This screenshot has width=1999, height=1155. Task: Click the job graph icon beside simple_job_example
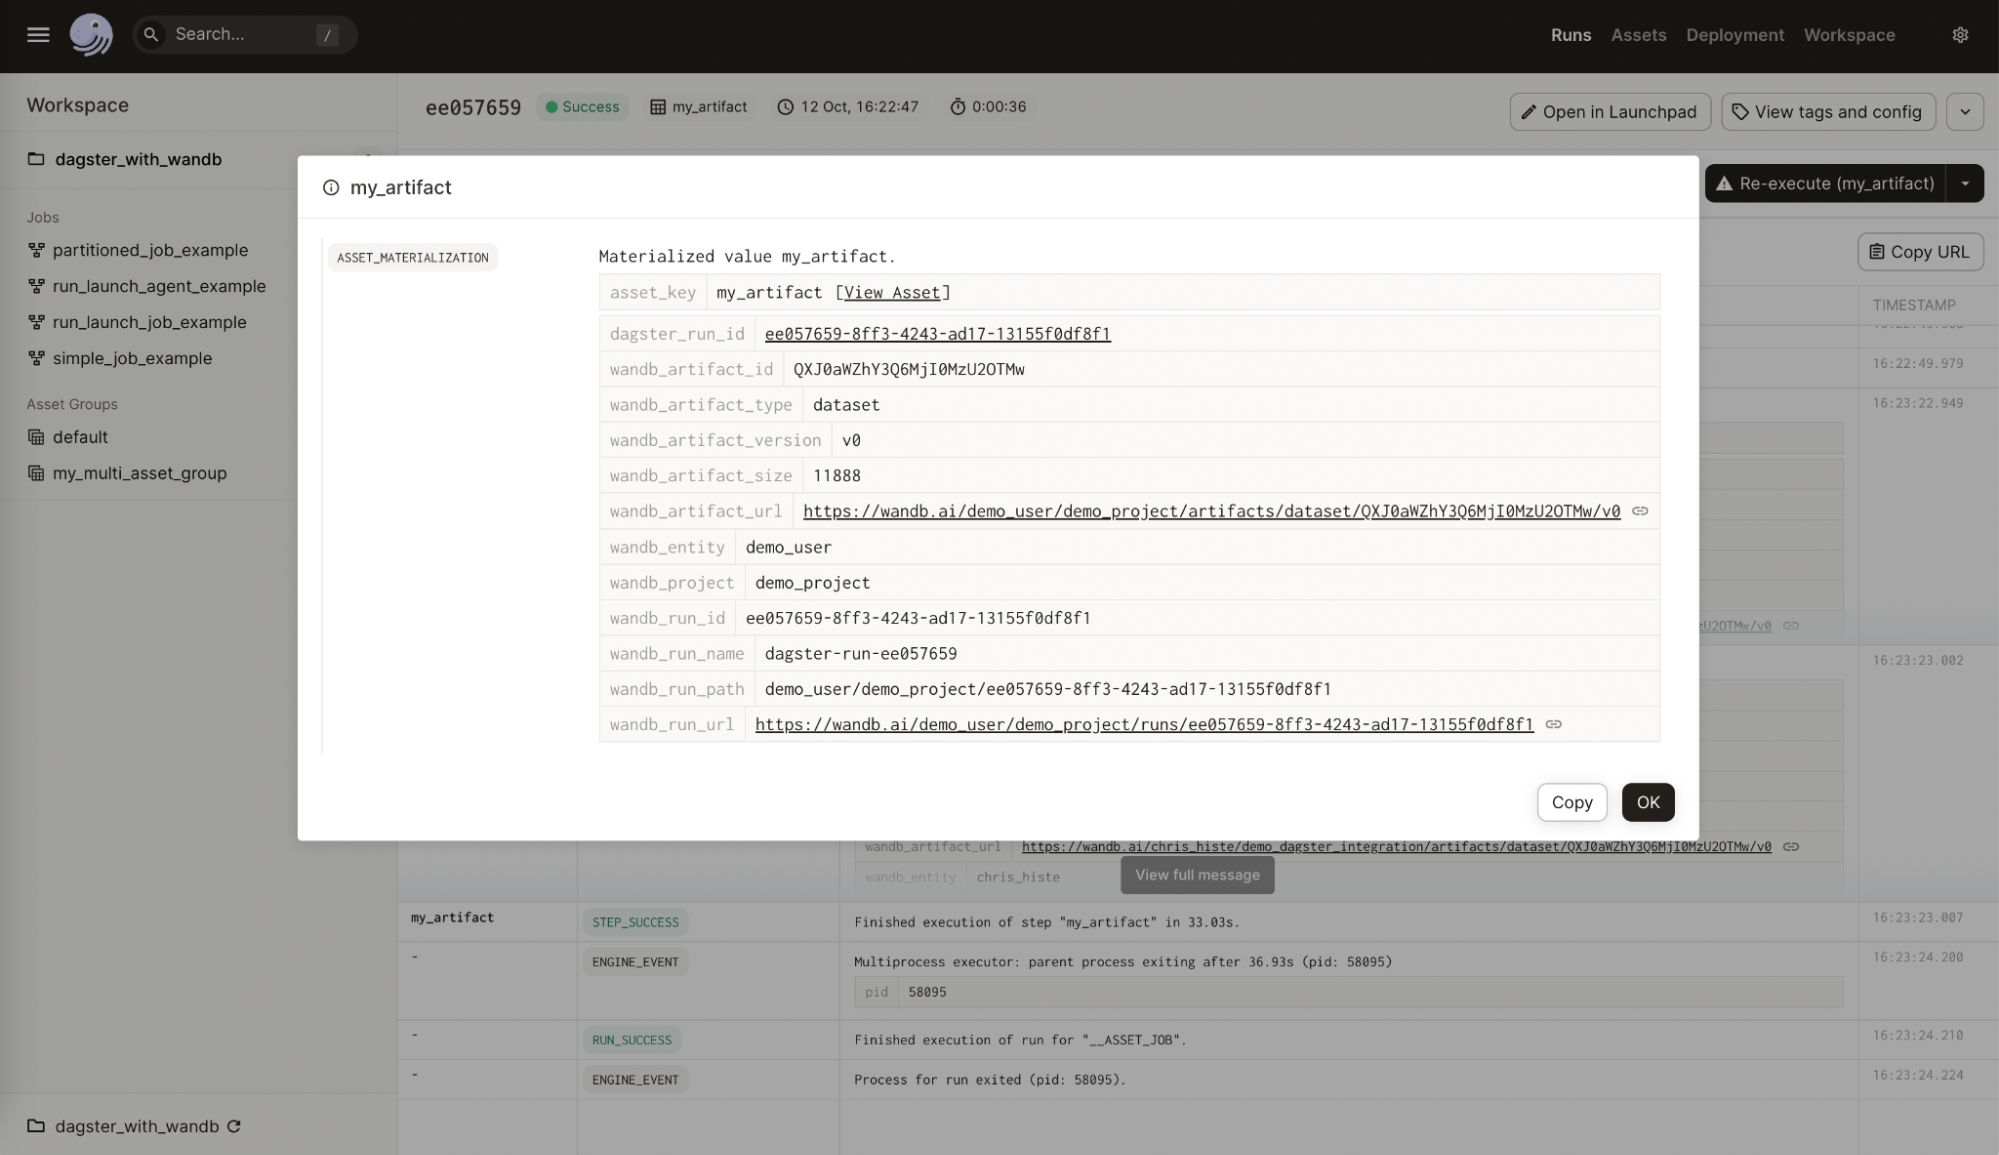pyautogui.click(x=37, y=358)
